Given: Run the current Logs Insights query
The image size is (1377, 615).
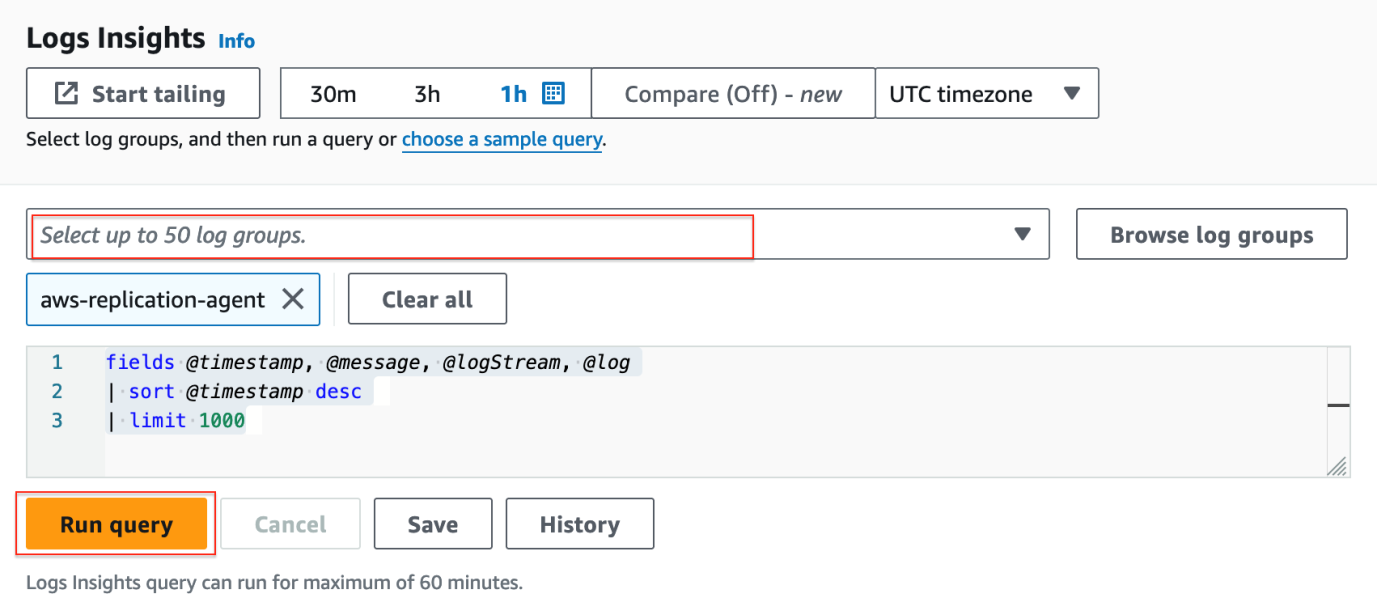Looking at the screenshot, I should click(x=115, y=523).
